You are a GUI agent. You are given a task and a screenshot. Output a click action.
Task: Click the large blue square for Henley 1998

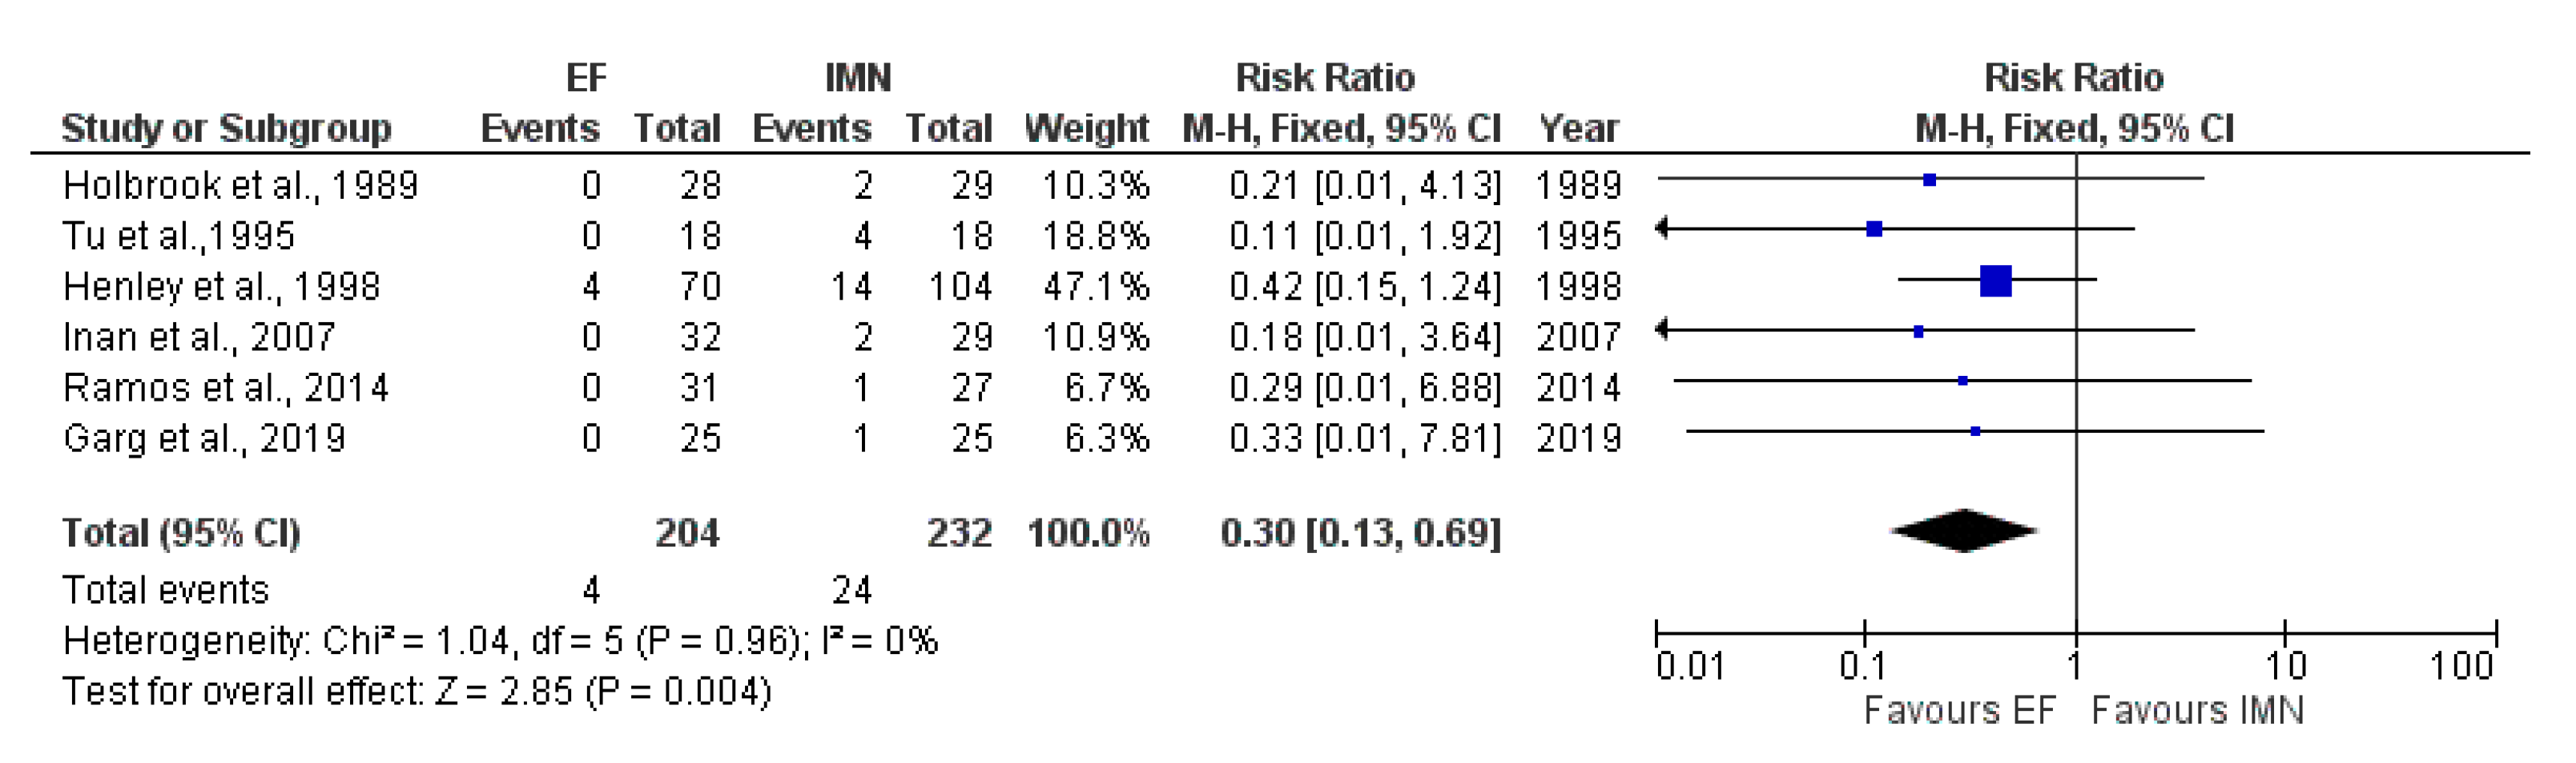1995,281
